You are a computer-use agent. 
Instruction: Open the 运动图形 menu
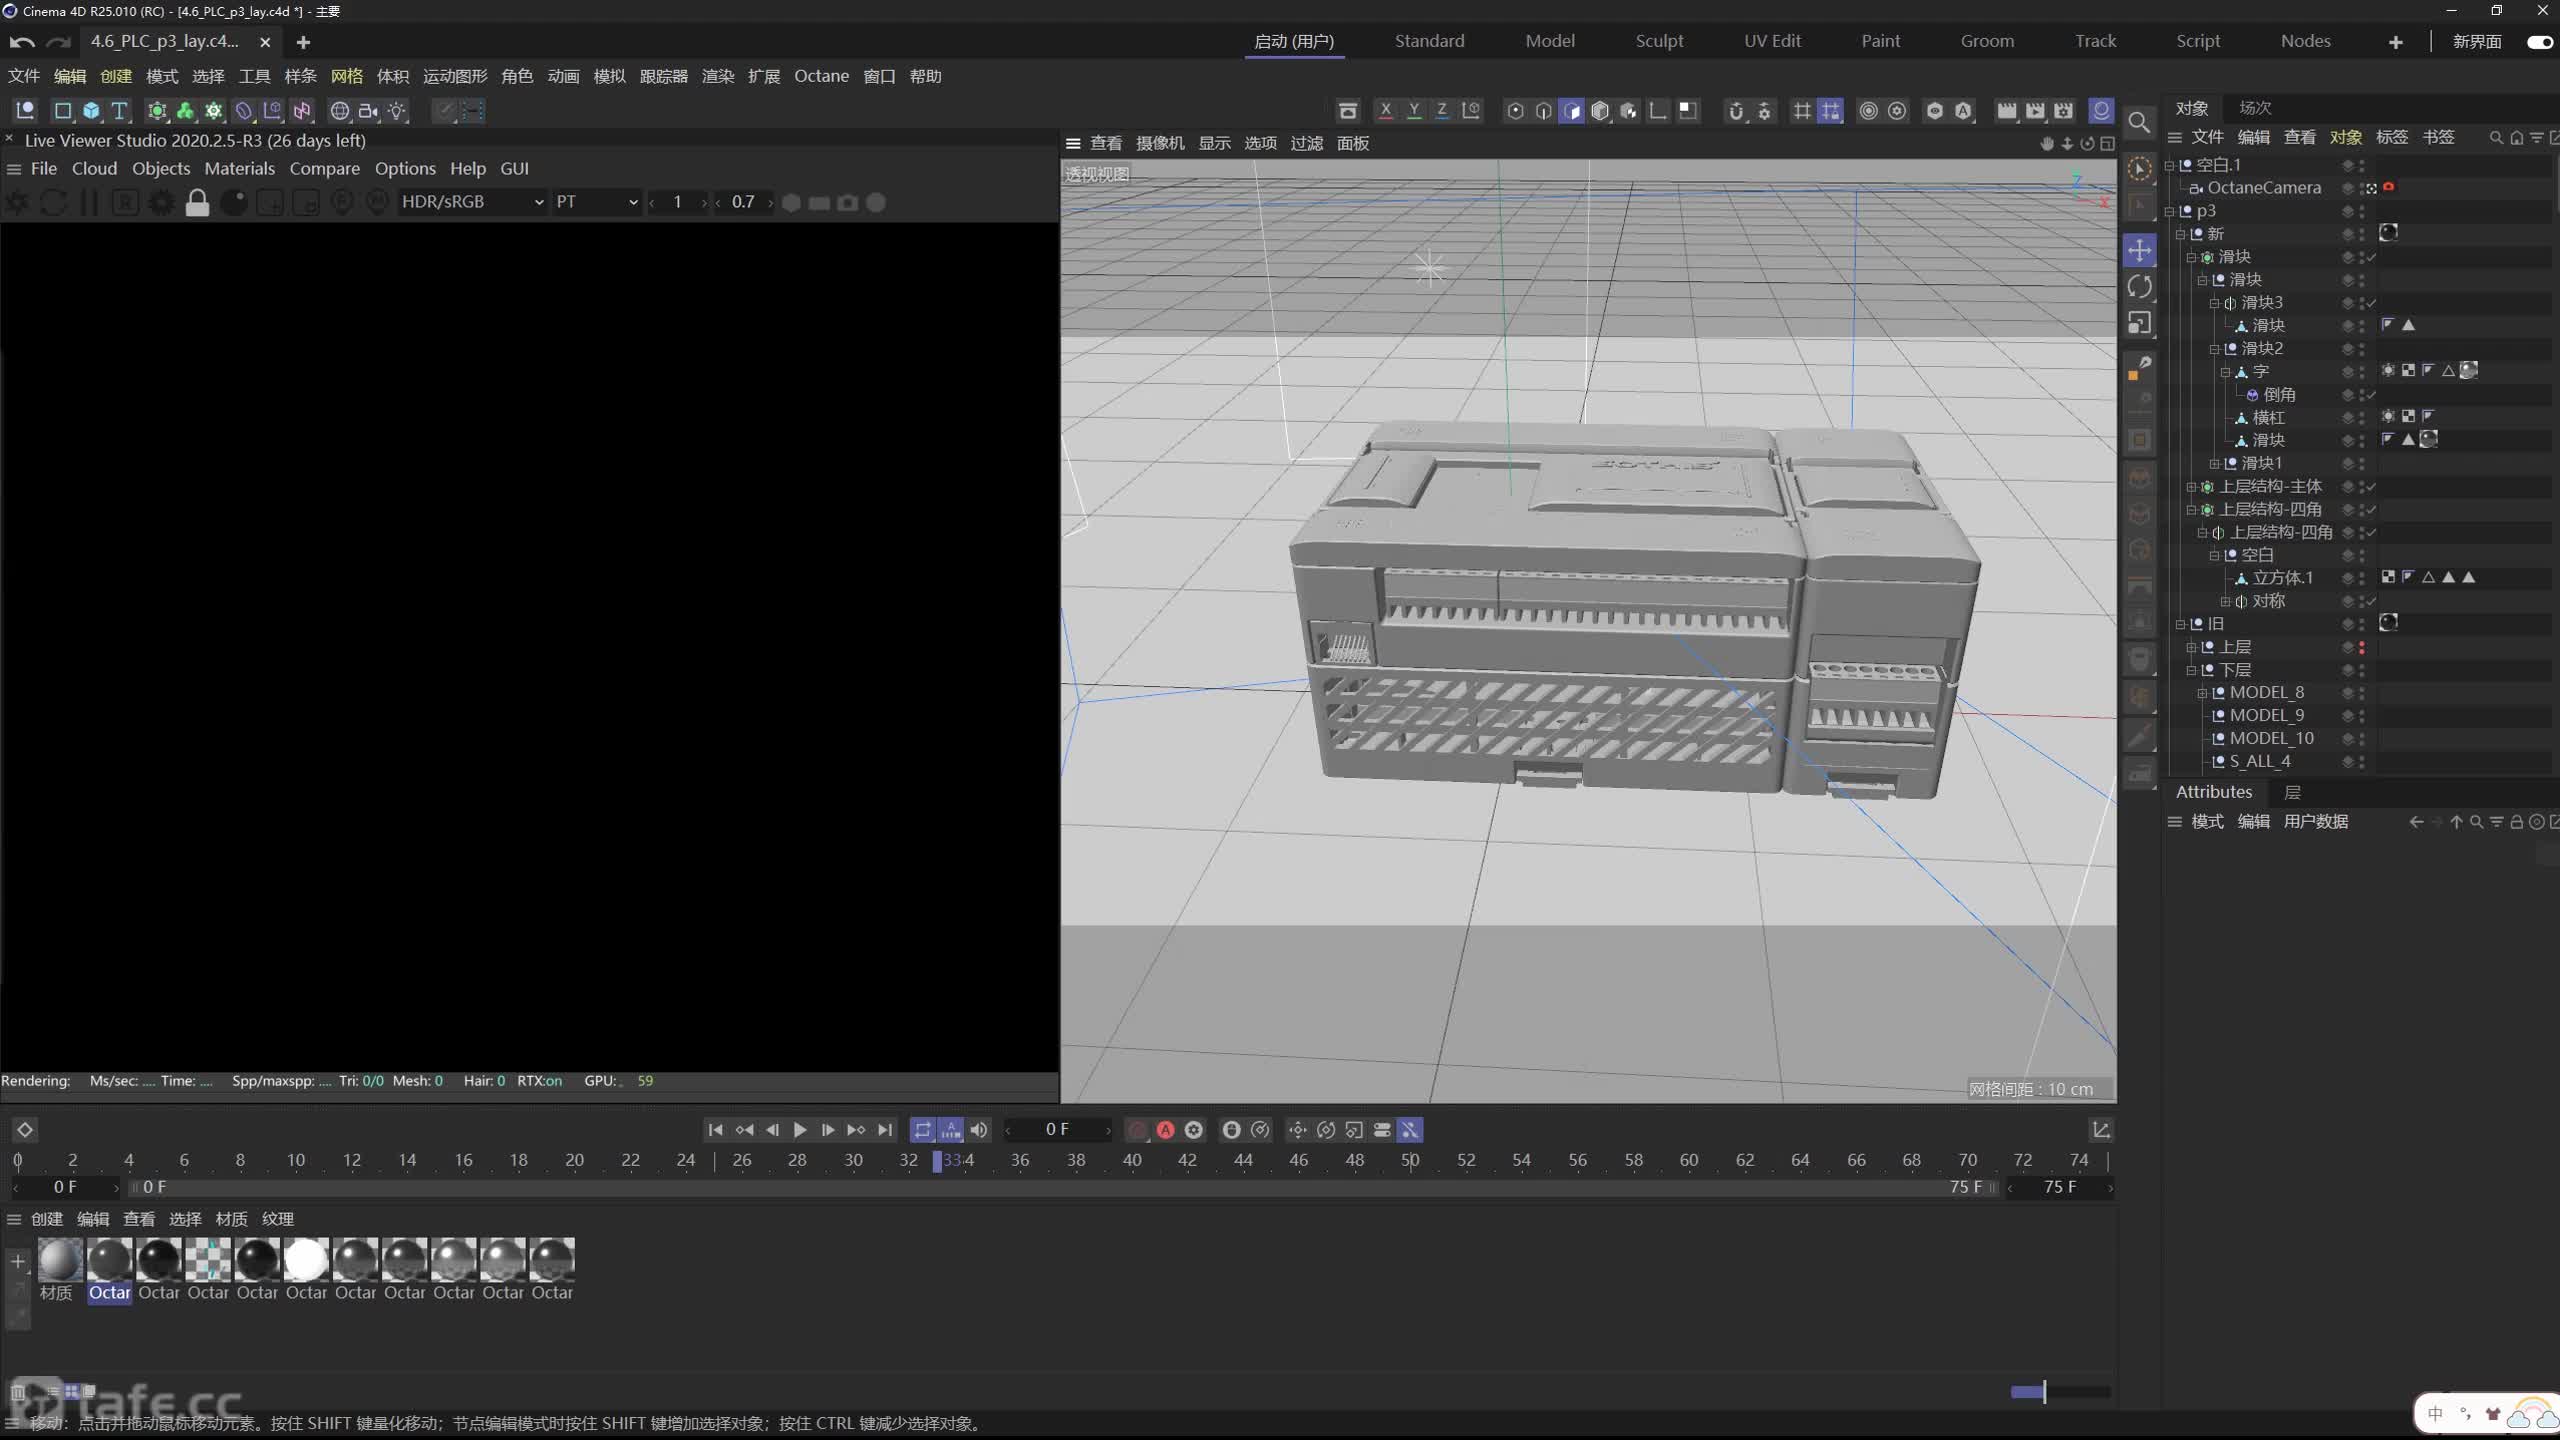click(455, 76)
